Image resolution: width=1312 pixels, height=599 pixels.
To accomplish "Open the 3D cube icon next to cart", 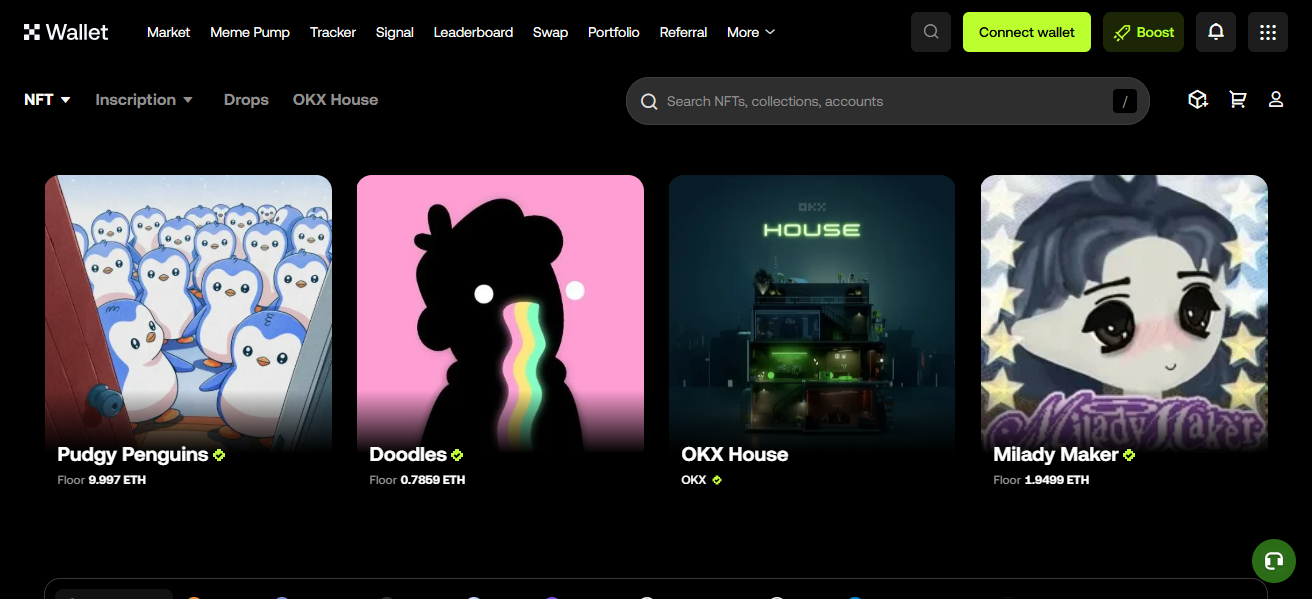I will (x=1198, y=100).
